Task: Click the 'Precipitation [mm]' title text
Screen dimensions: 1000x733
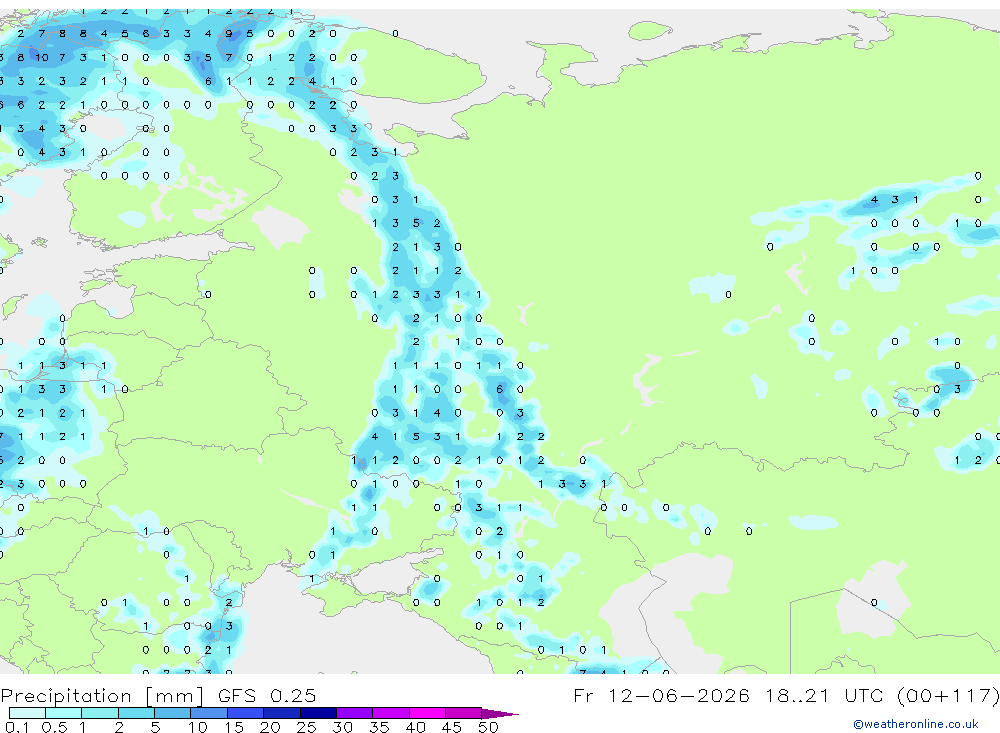Action: (102, 695)
